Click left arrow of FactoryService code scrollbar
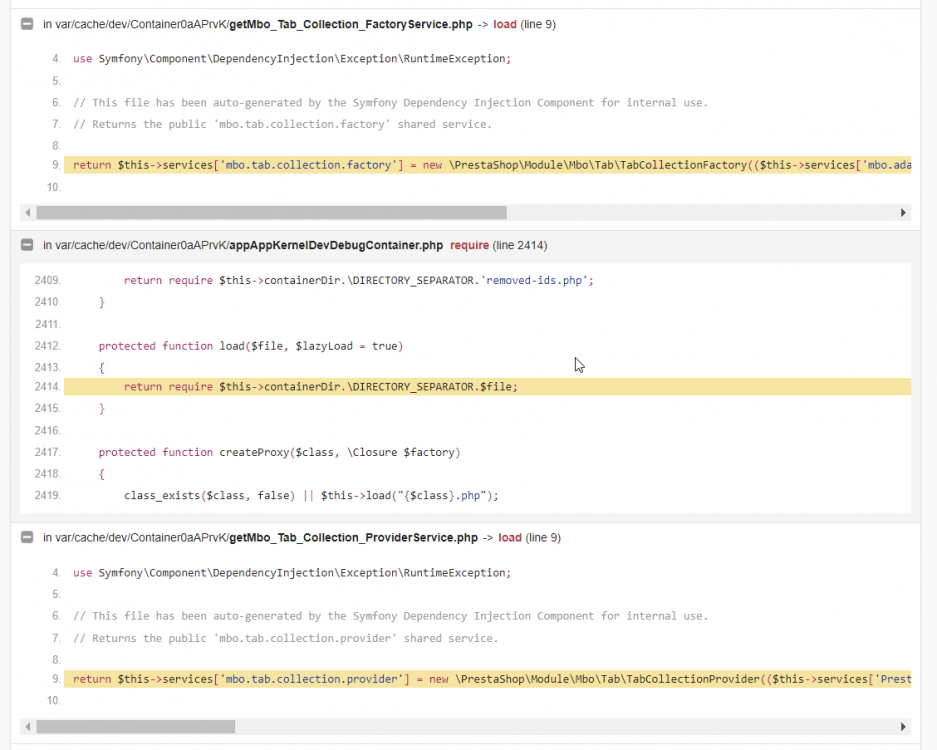 pos(28,213)
